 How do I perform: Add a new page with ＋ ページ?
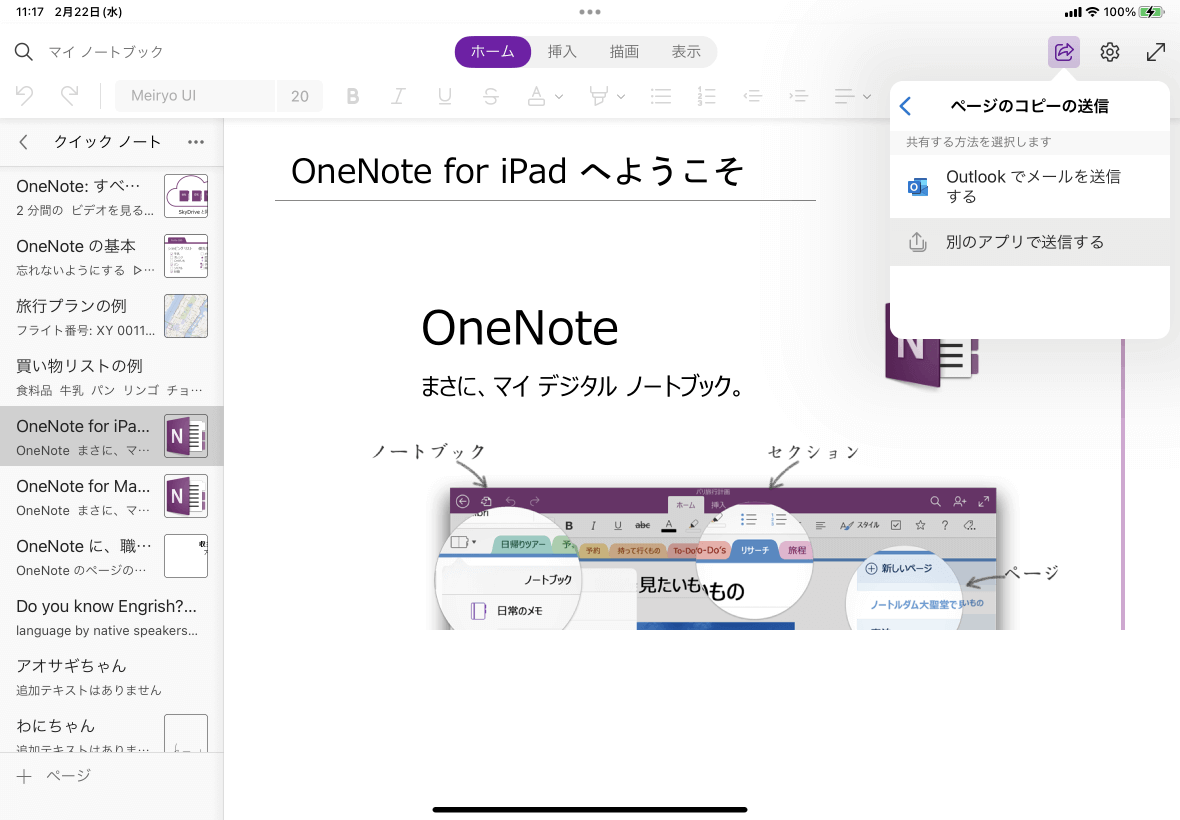click(x=53, y=776)
